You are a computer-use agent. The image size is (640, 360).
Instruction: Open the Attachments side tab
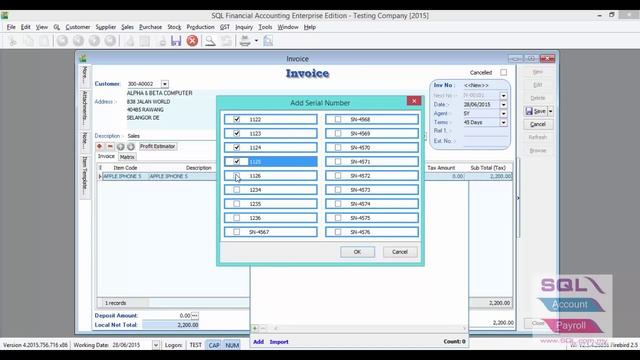click(84, 109)
